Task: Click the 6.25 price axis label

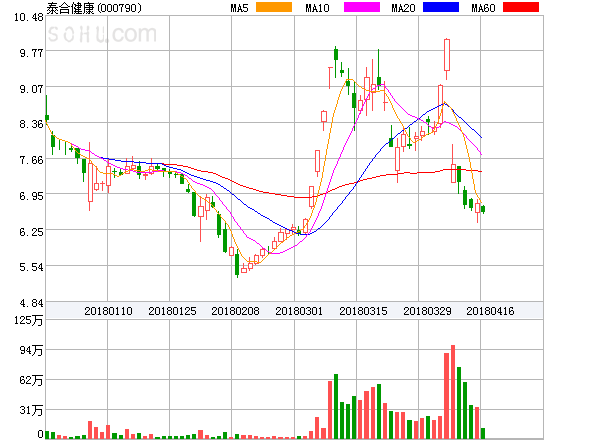Action: 31,232
